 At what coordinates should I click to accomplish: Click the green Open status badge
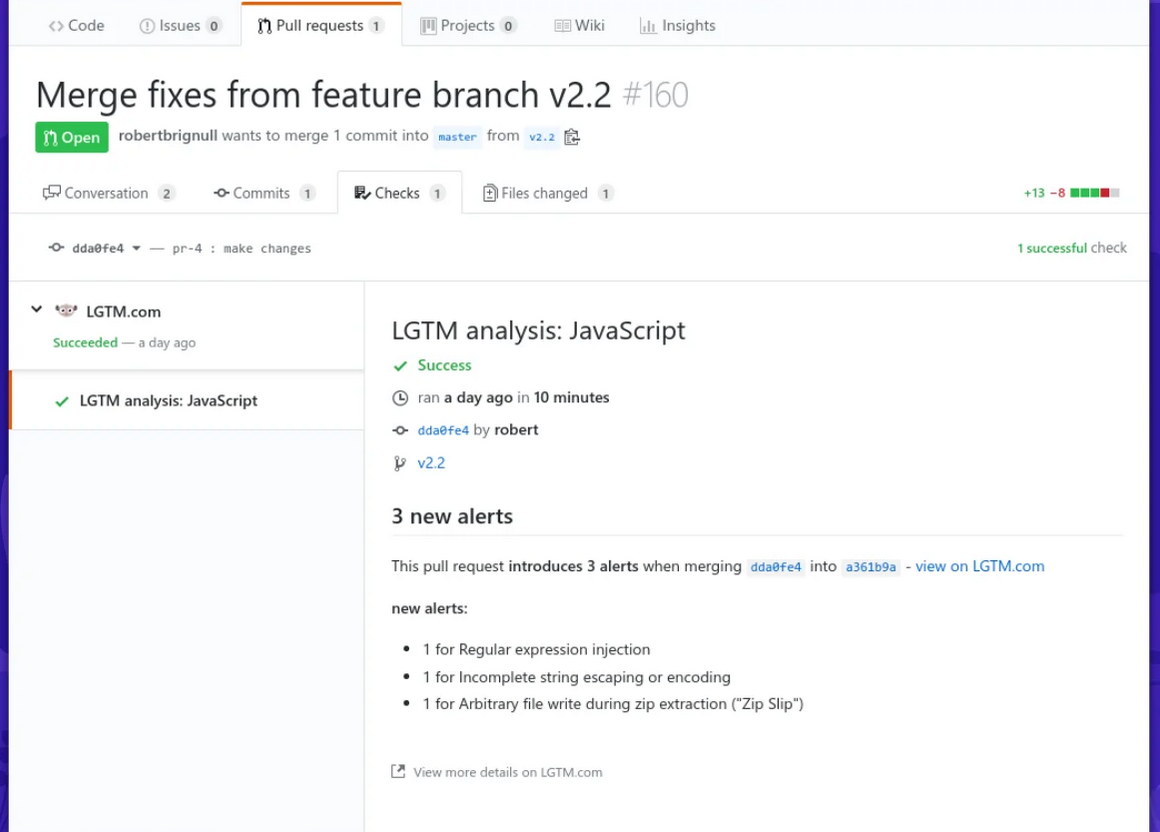tap(71, 136)
